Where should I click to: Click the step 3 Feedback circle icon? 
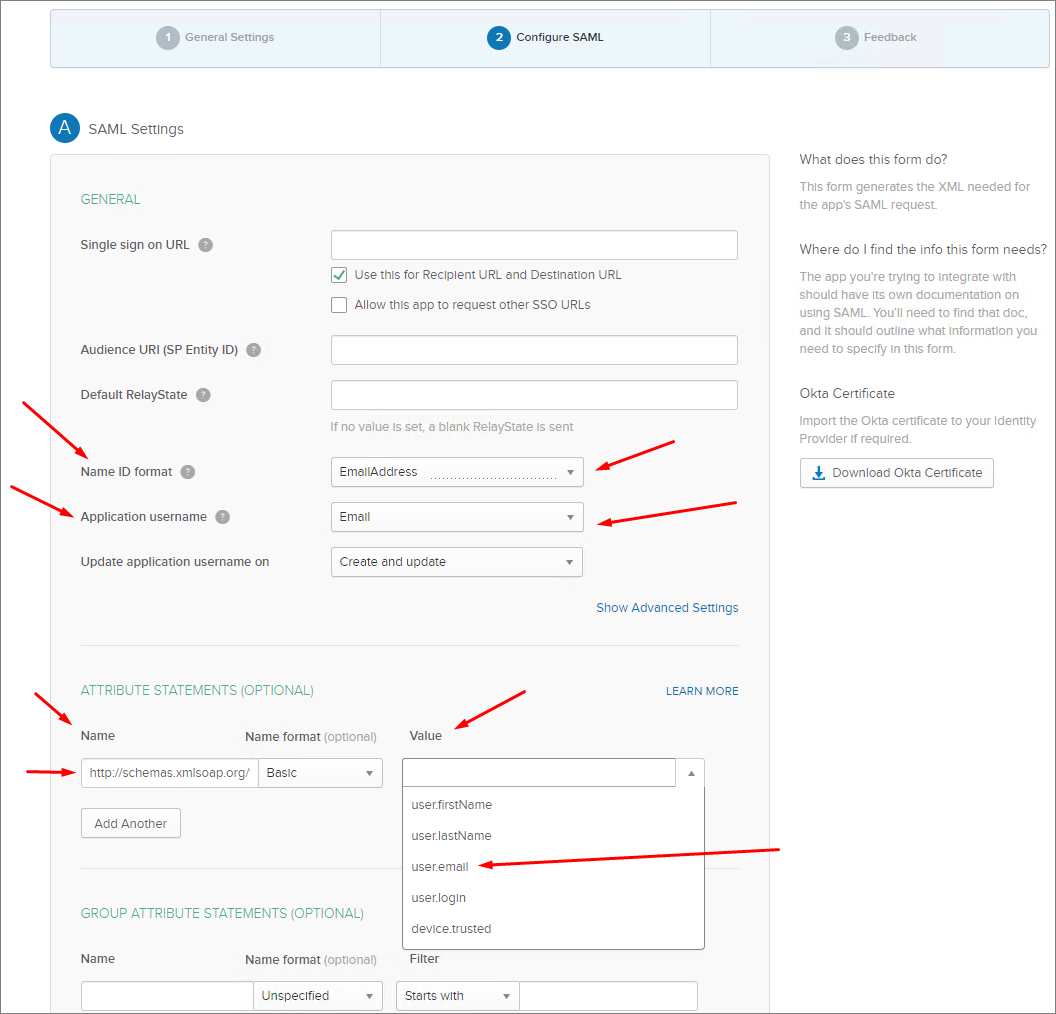point(846,38)
